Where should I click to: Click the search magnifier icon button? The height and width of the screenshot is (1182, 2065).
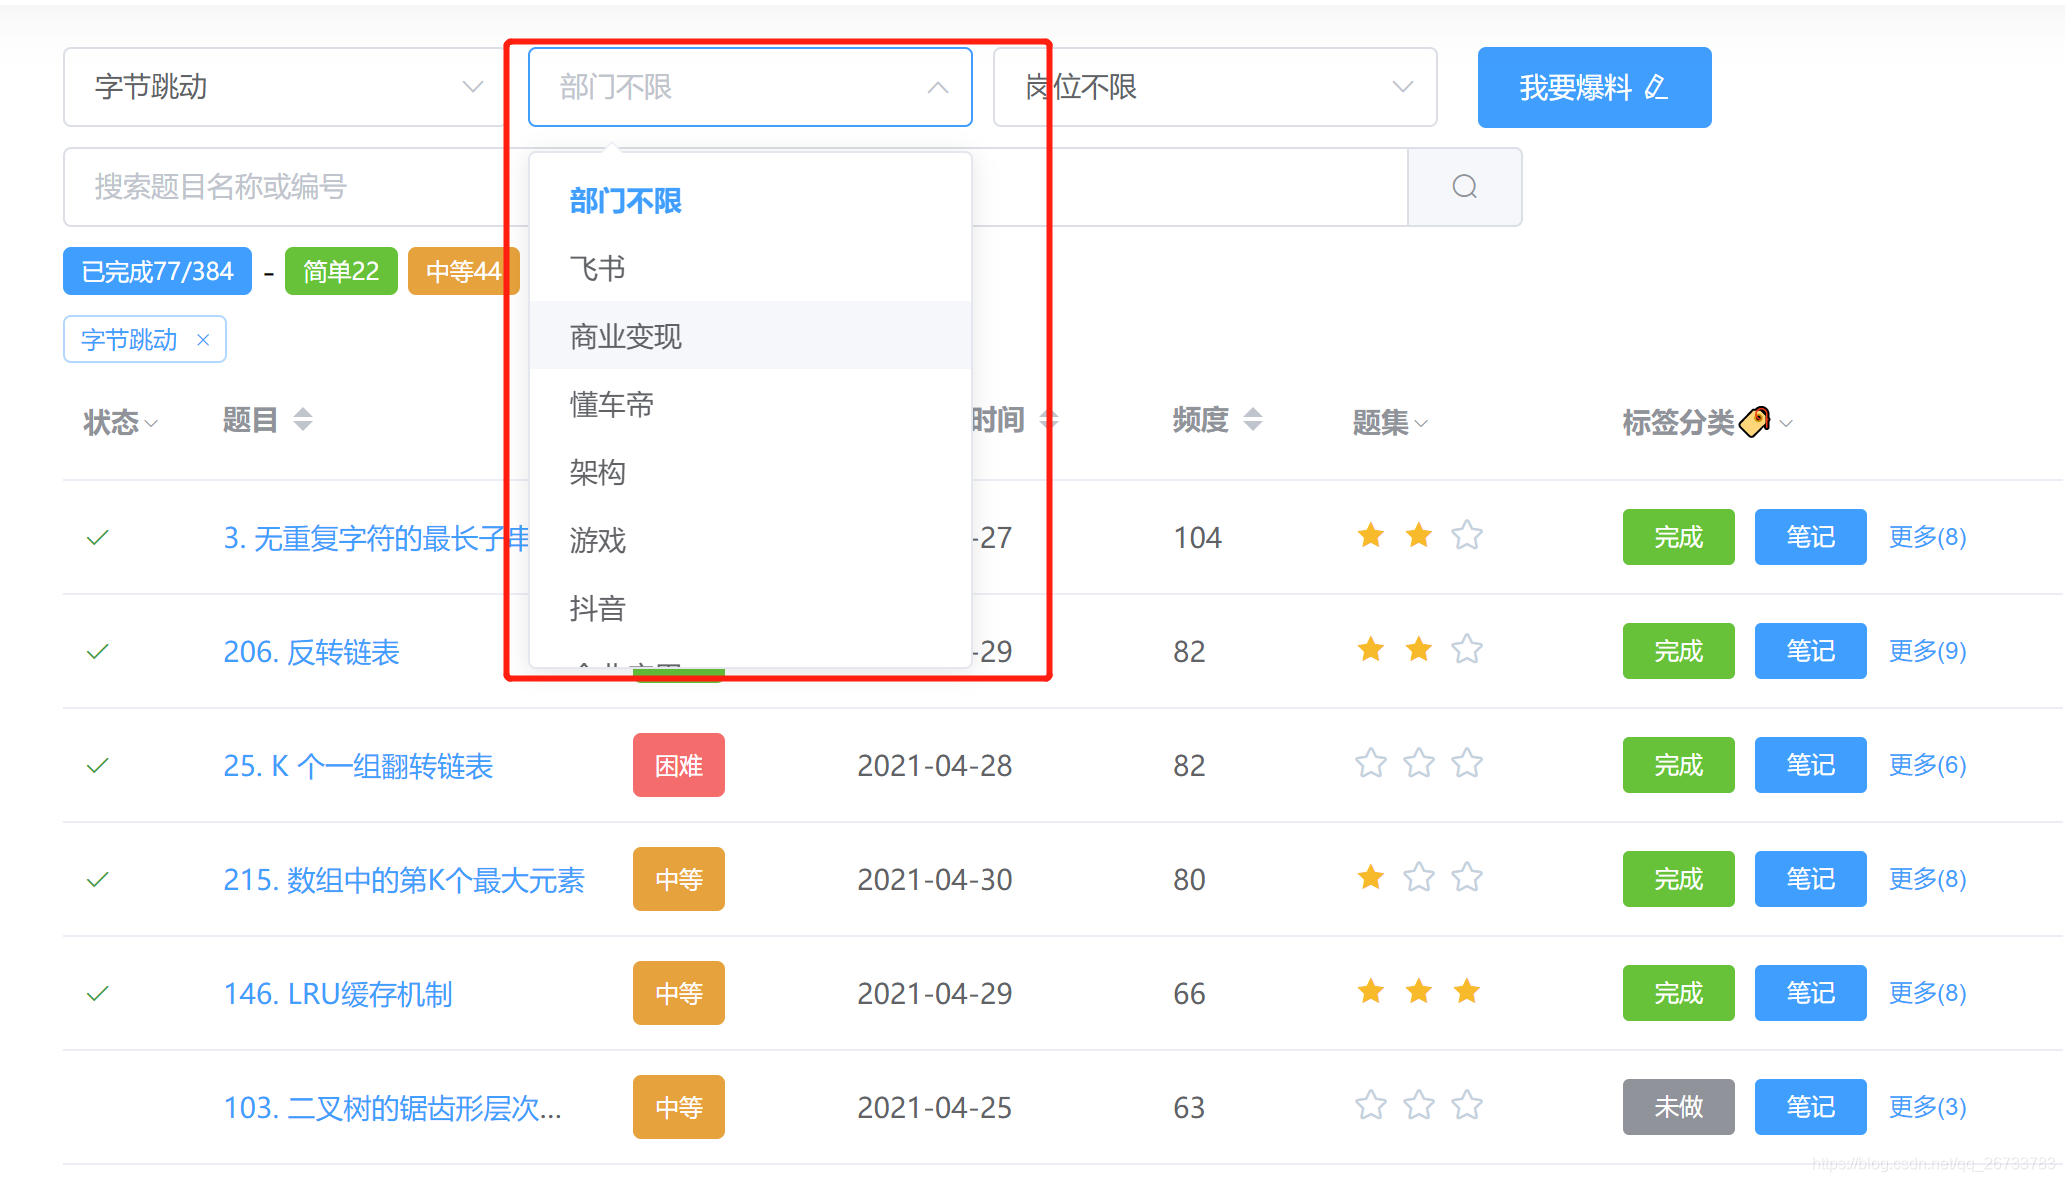[1464, 187]
